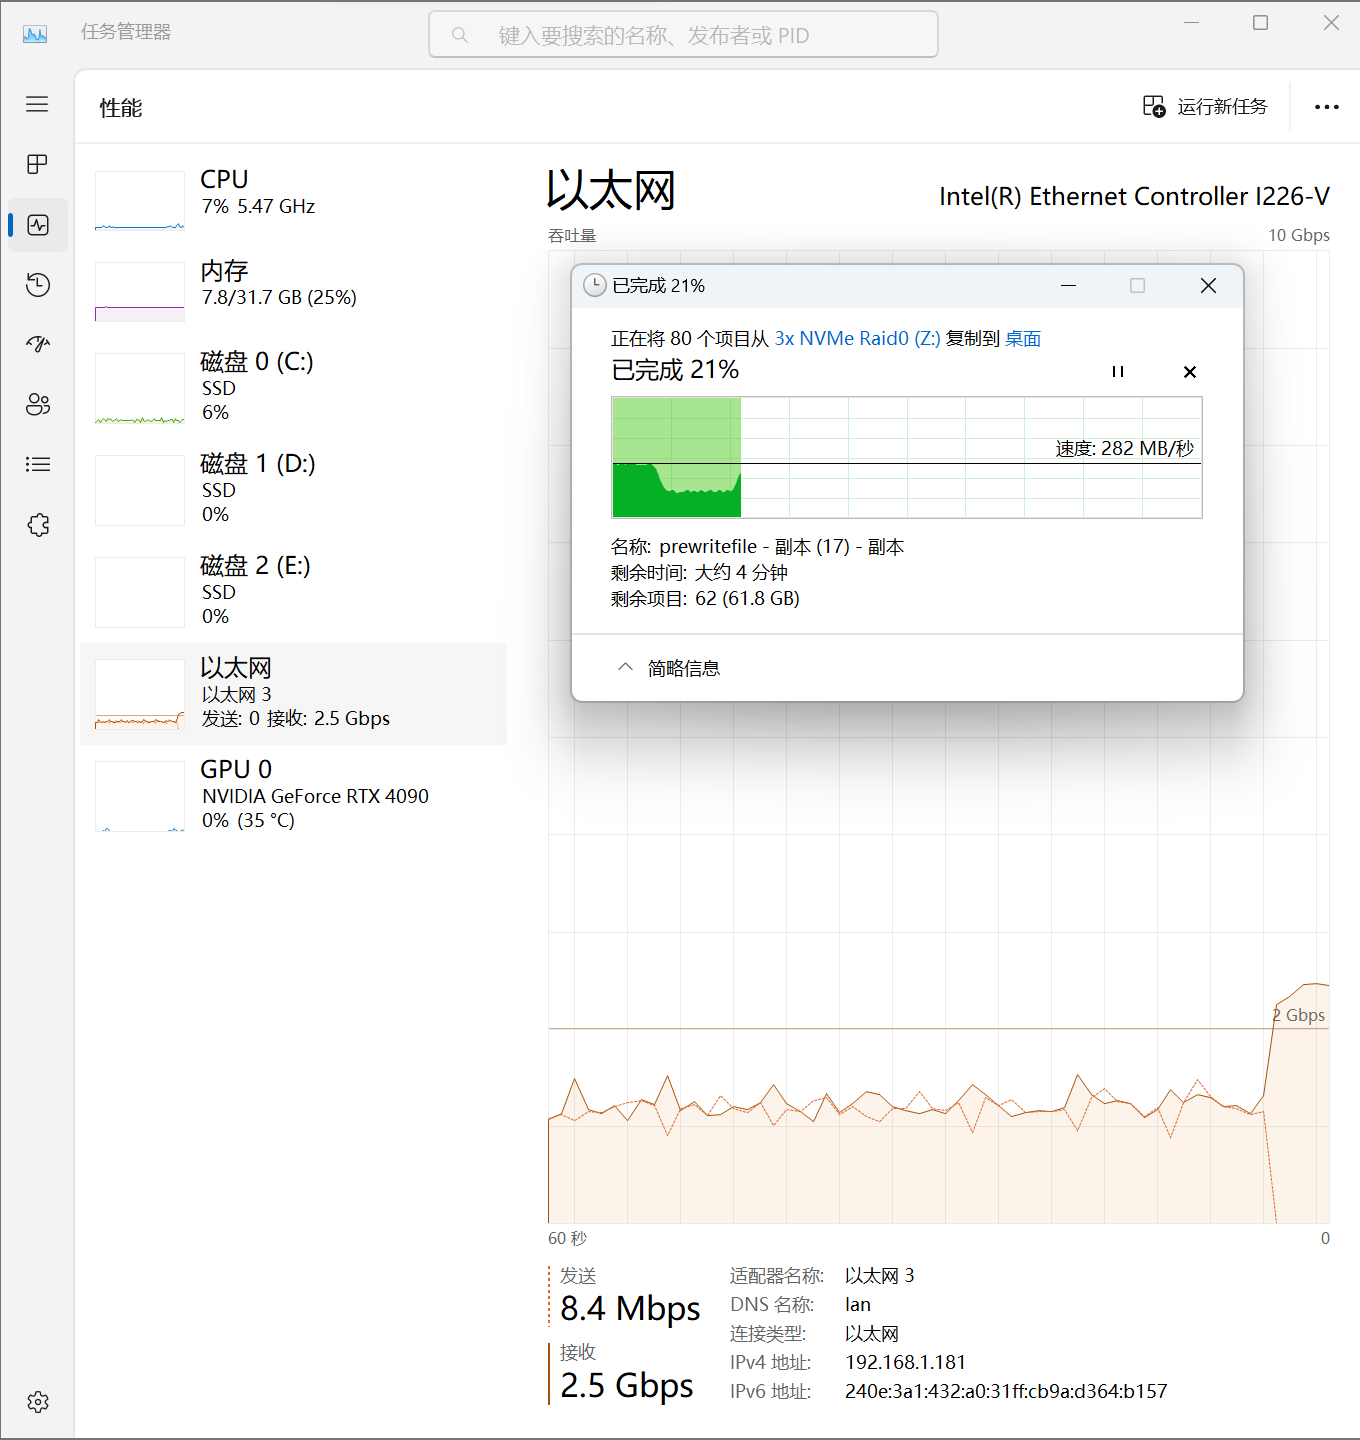Screen dimensions: 1360x1440
Task: Click the IPv6 address value
Action: click(x=1006, y=1391)
